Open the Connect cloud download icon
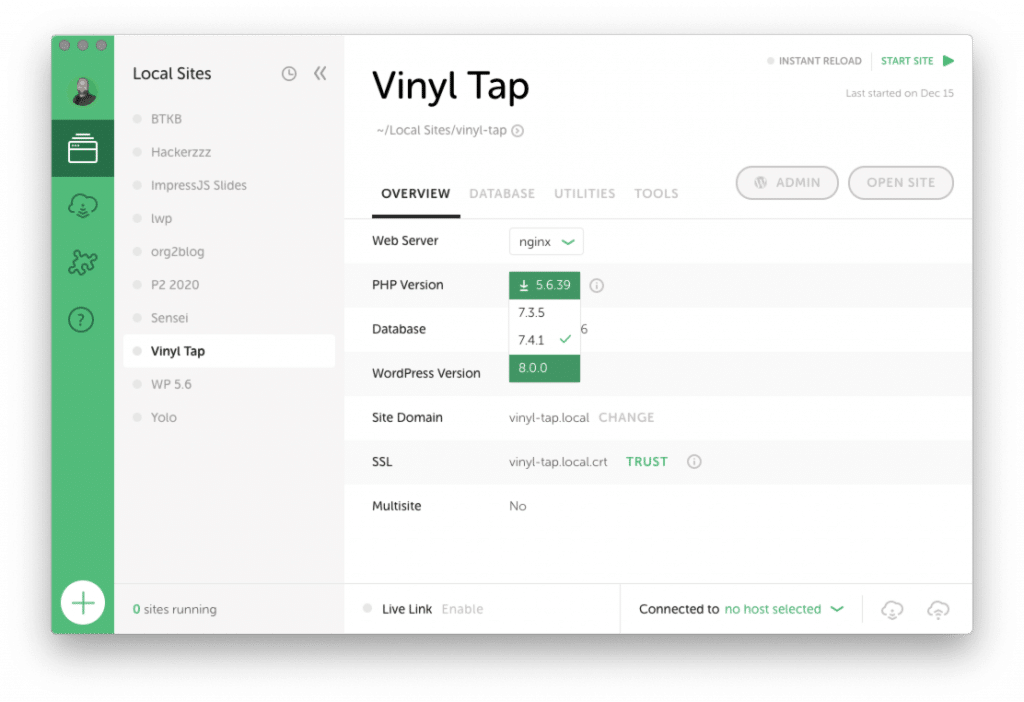This screenshot has width=1024, height=702. click(x=82, y=206)
